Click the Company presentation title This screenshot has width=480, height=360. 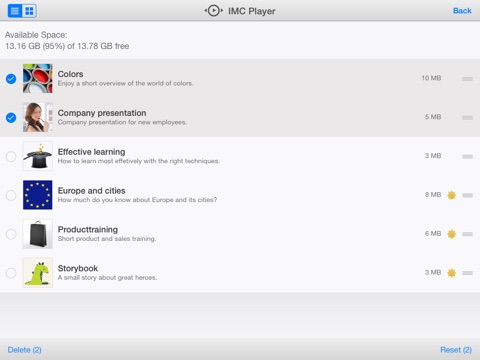click(102, 113)
